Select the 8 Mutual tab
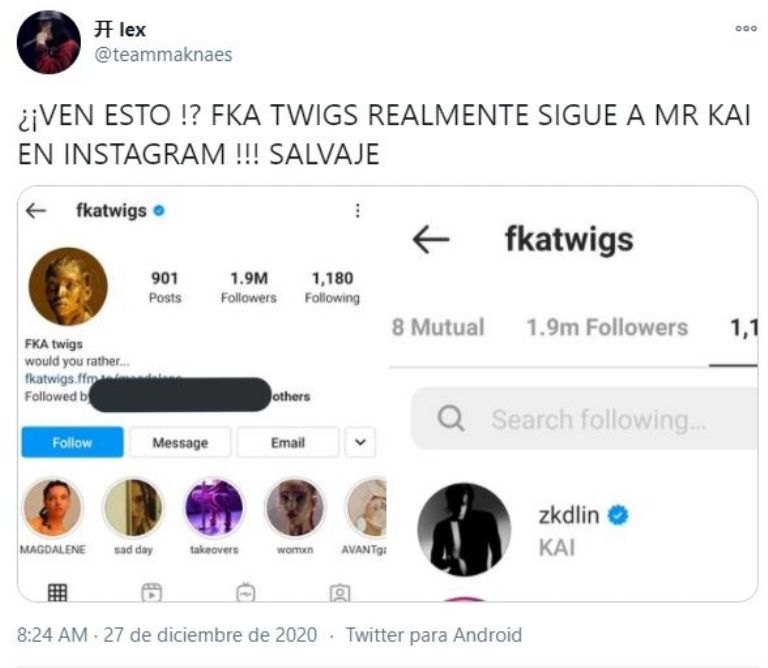Image resolution: width=768 pixels, height=668 pixels. pos(438,327)
